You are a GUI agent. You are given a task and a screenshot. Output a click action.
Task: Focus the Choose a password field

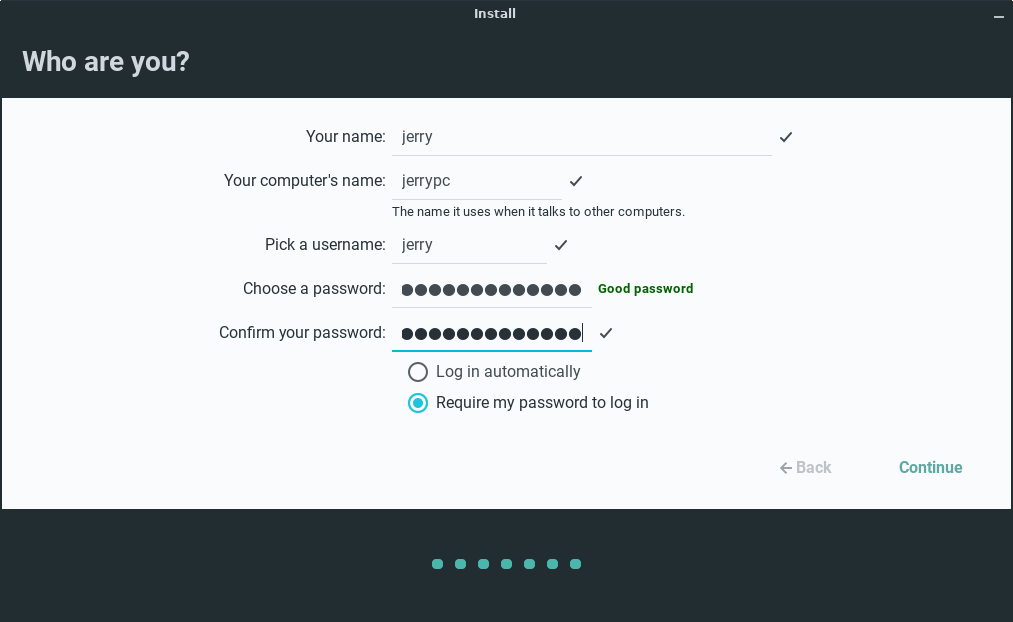pyautogui.click(x=490, y=289)
